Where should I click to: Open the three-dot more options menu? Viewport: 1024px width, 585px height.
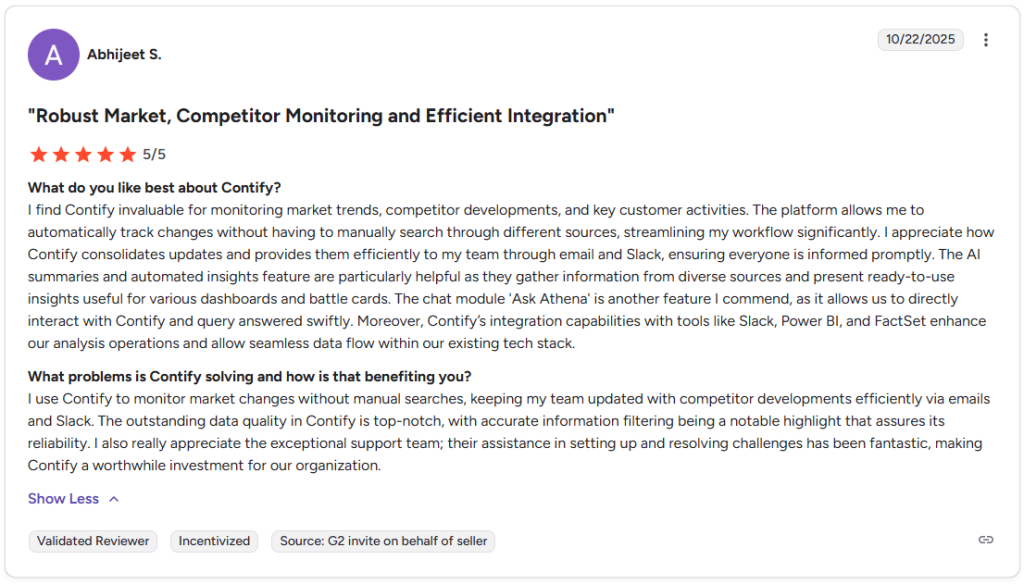[x=986, y=40]
